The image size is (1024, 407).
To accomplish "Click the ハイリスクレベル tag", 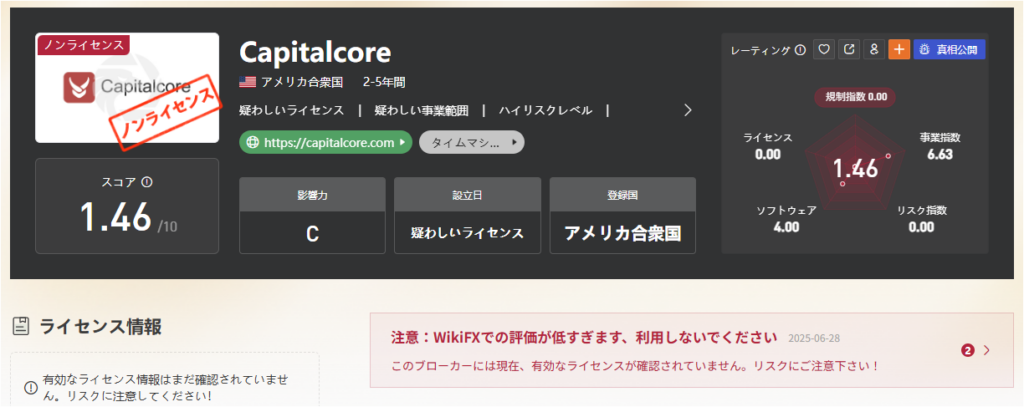I will (546, 110).
